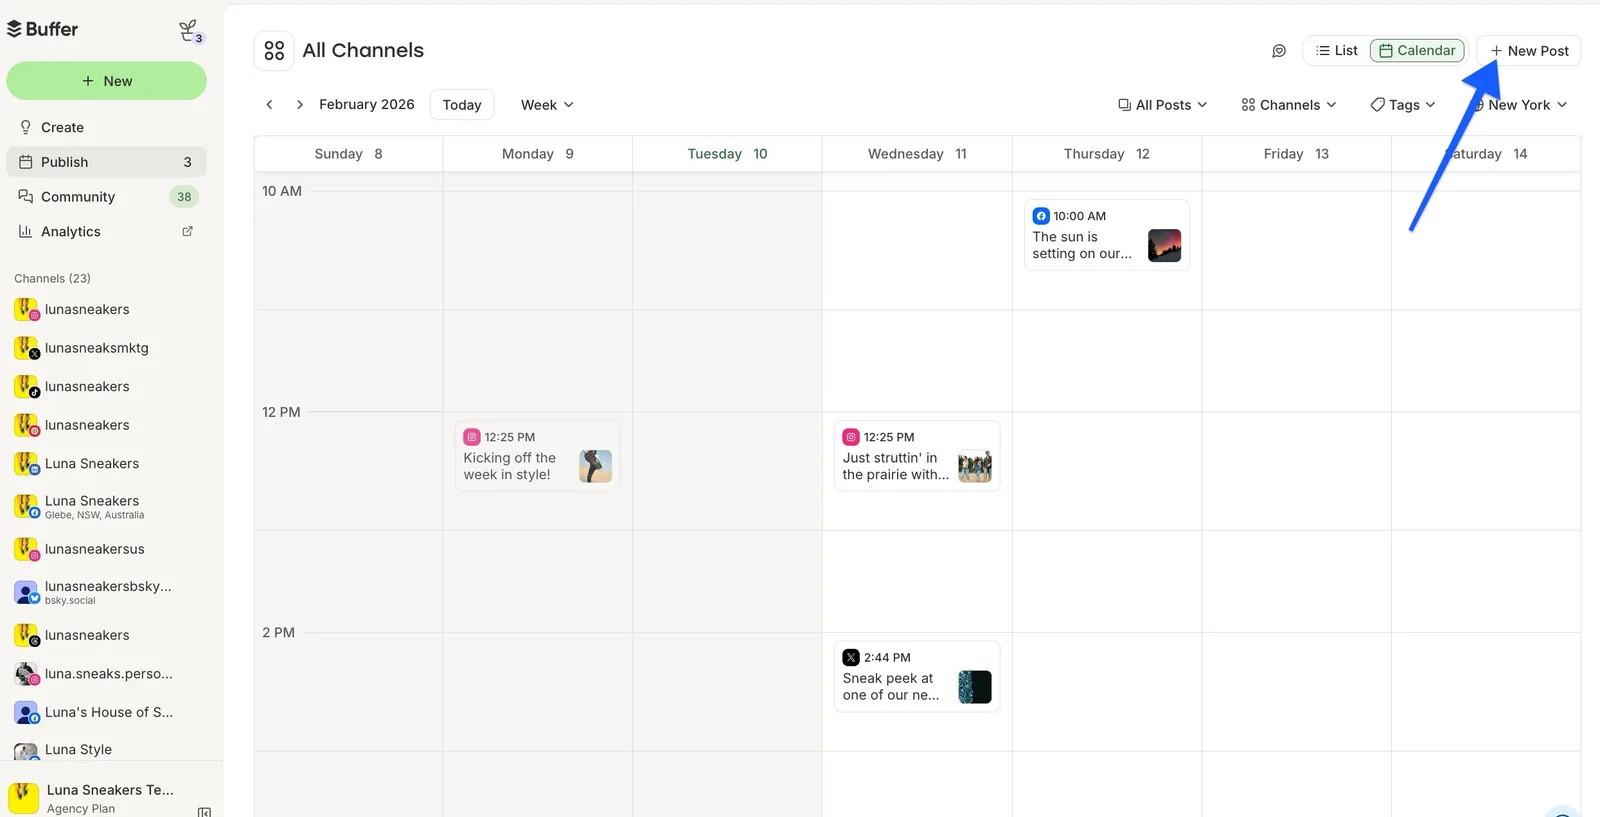This screenshot has width=1600, height=817.
Task: Open the New York timezone dropdown
Action: click(1519, 105)
